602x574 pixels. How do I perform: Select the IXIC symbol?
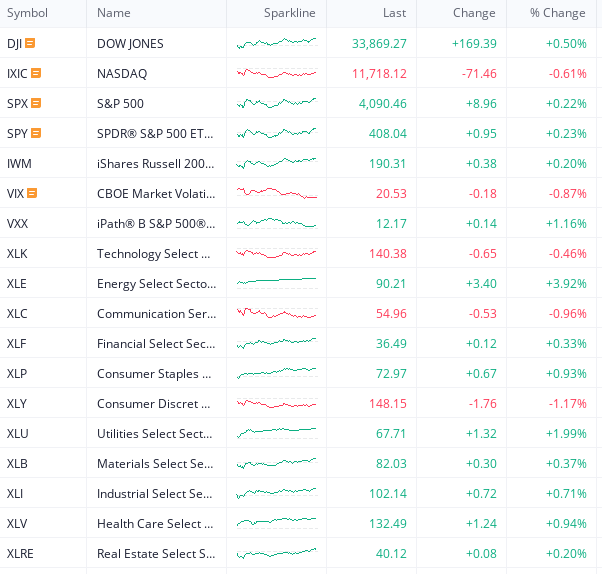point(17,74)
